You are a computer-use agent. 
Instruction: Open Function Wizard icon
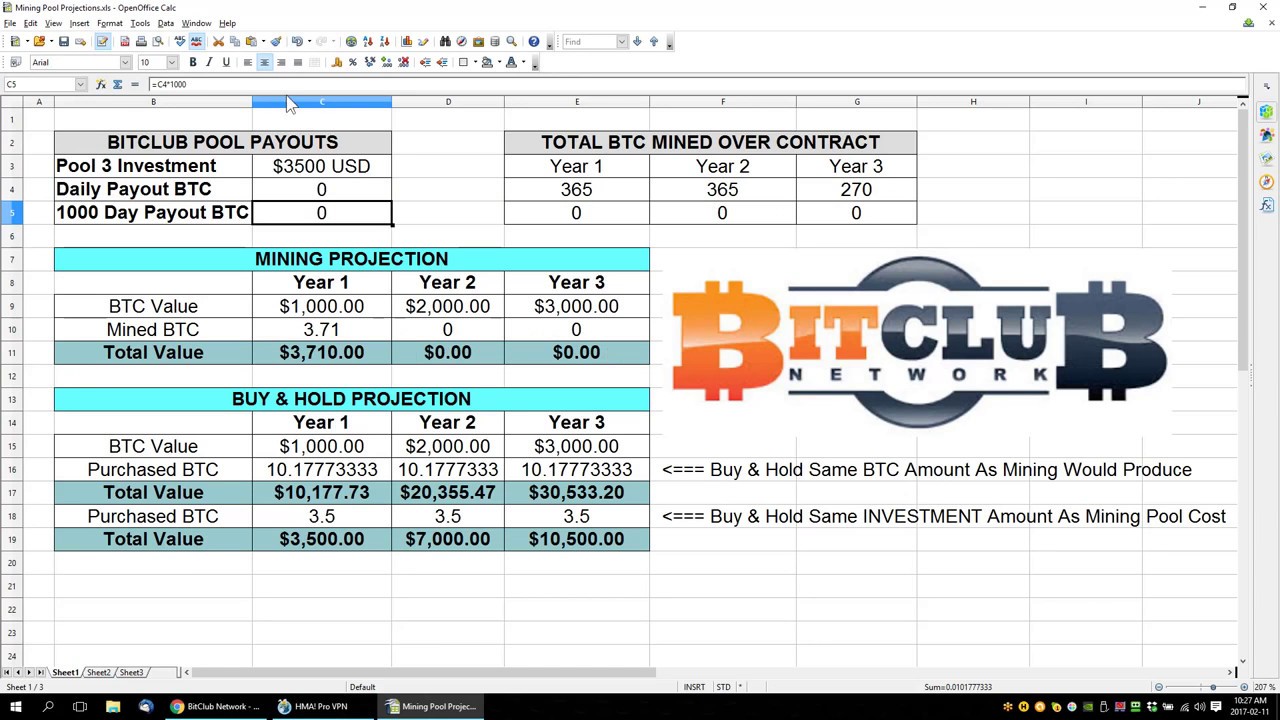[101, 84]
